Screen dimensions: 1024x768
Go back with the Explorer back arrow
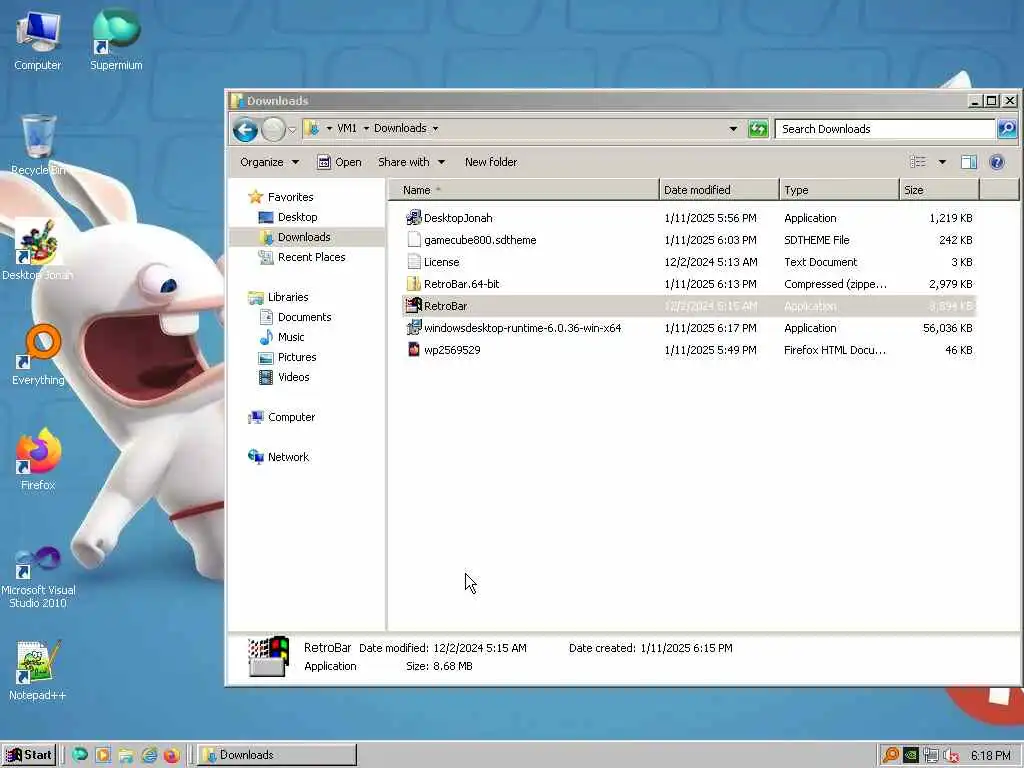coord(246,130)
